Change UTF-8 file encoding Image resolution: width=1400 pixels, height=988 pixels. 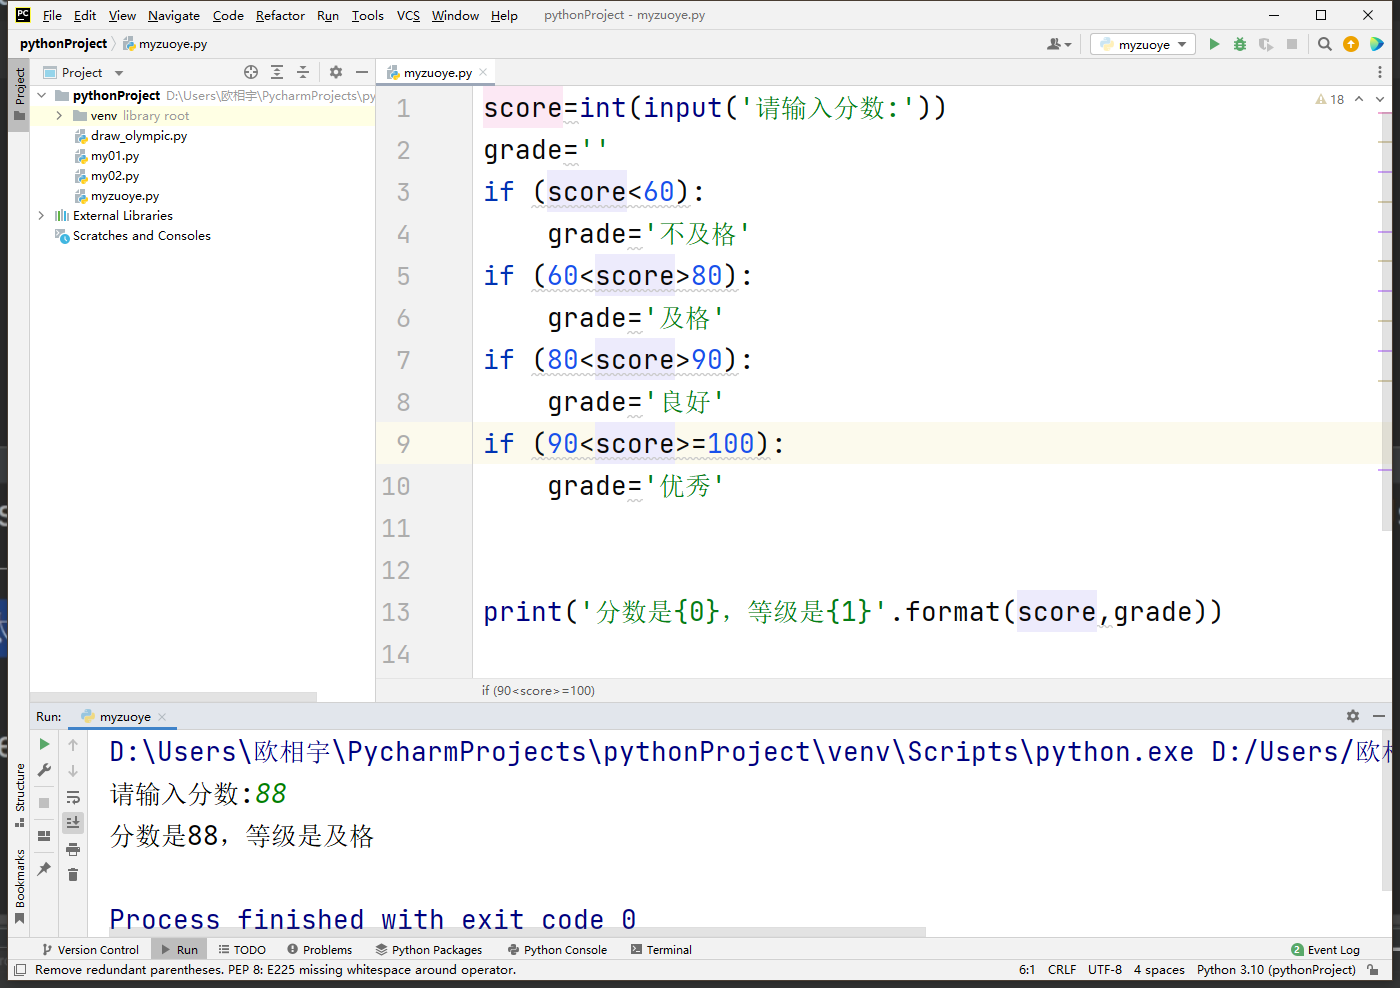(1105, 970)
